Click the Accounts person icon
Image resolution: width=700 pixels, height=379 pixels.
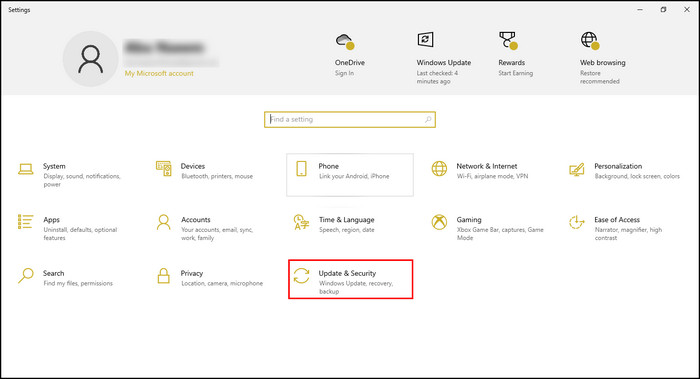pyautogui.click(x=163, y=222)
